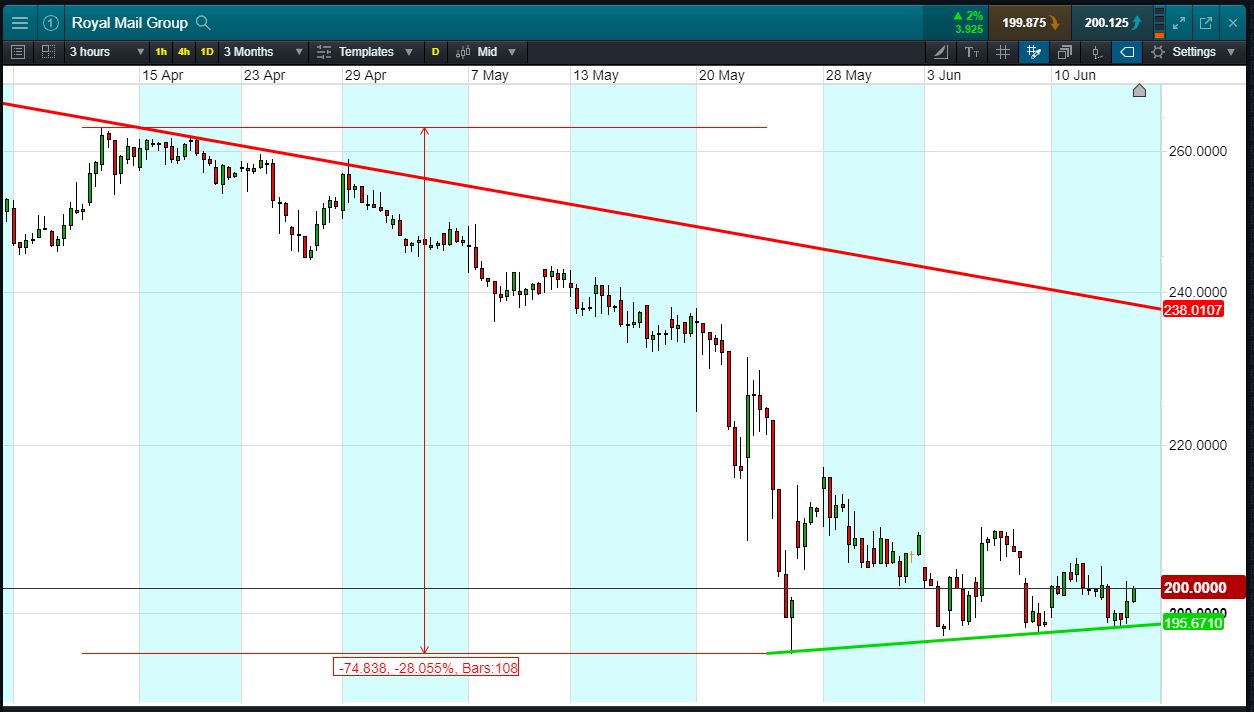This screenshot has width=1254, height=712.
Task: Click the 23 Apr date label
Action: tap(265, 75)
